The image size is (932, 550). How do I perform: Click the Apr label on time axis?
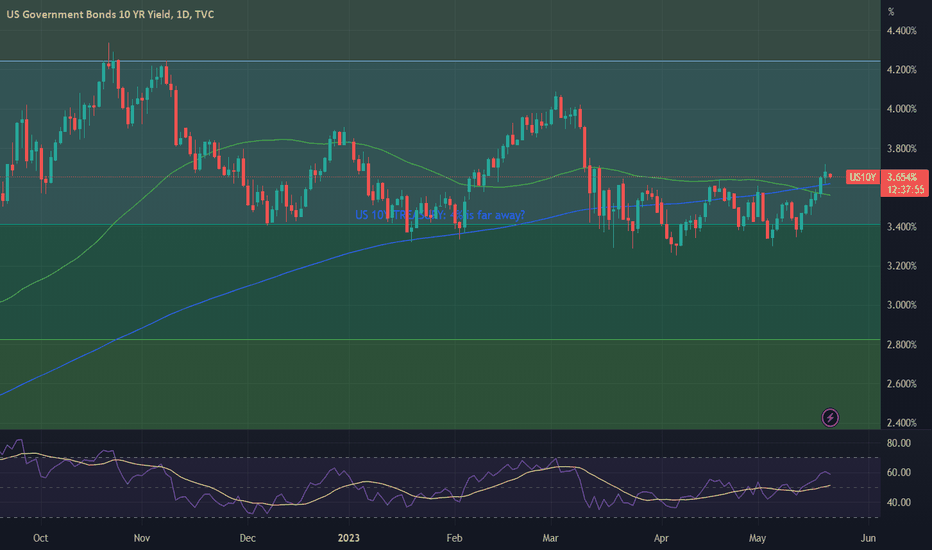click(x=661, y=538)
